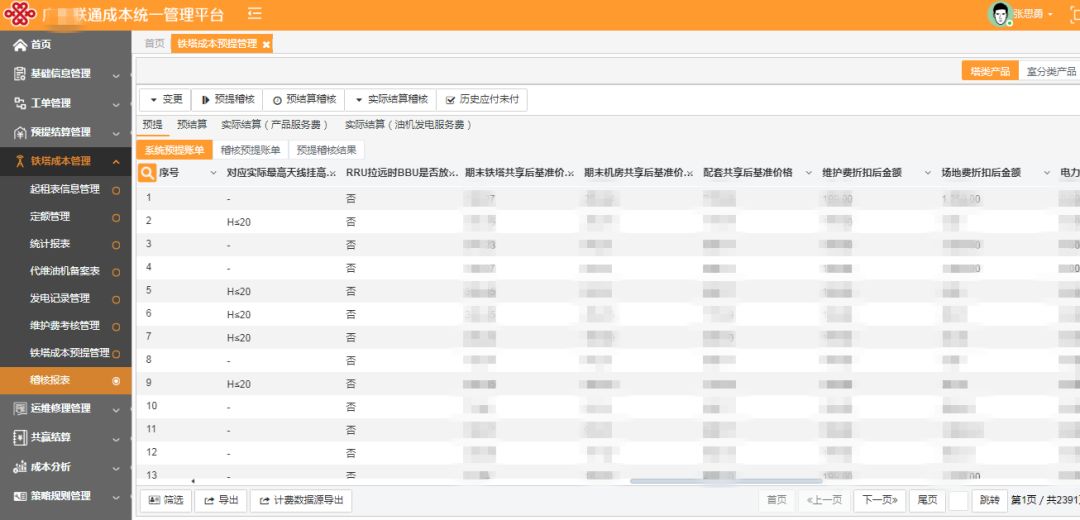Switch to the 稽核预提账单 tab
The height and width of the screenshot is (520, 1080).
click(x=250, y=150)
